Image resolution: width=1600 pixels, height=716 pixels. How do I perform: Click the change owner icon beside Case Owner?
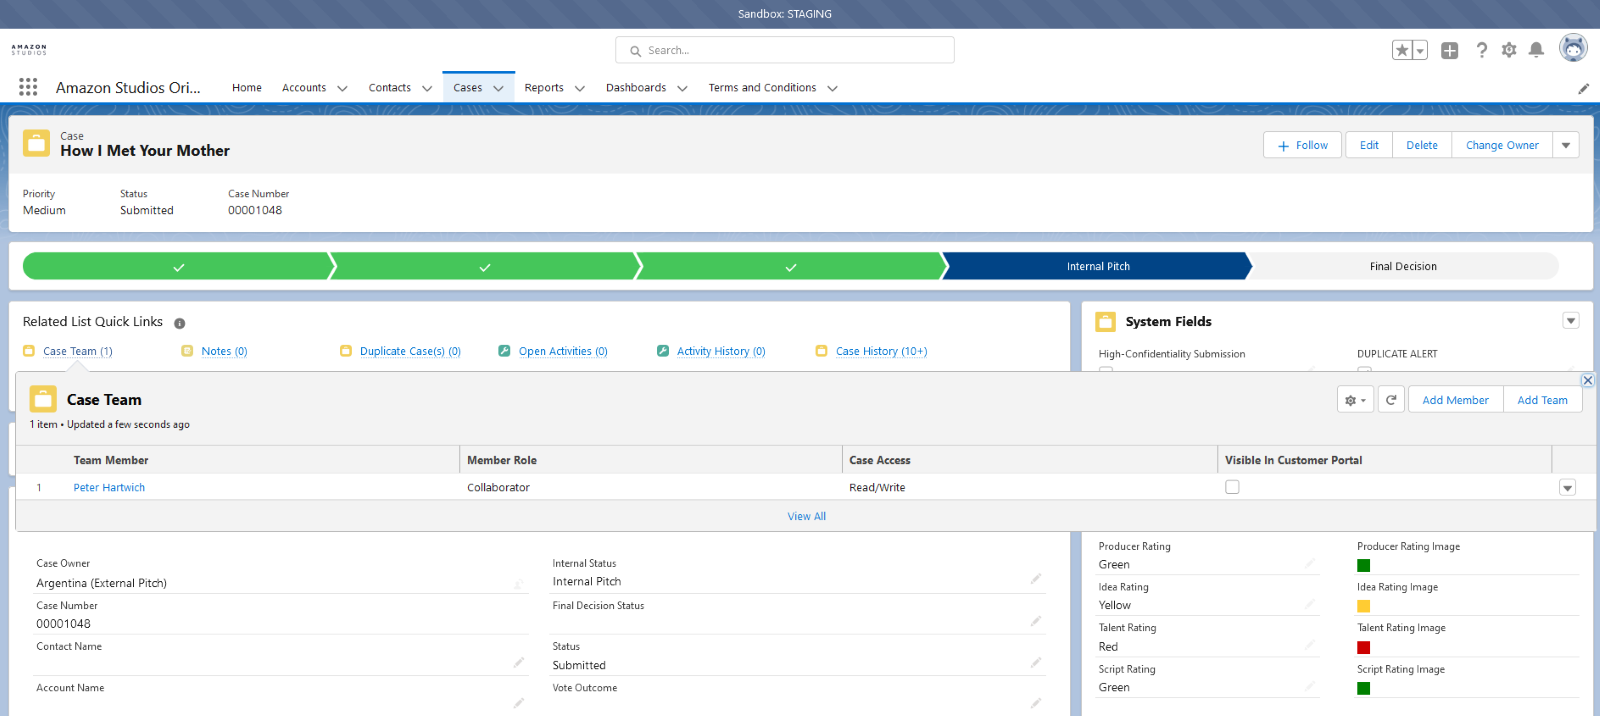click(519, 584)
